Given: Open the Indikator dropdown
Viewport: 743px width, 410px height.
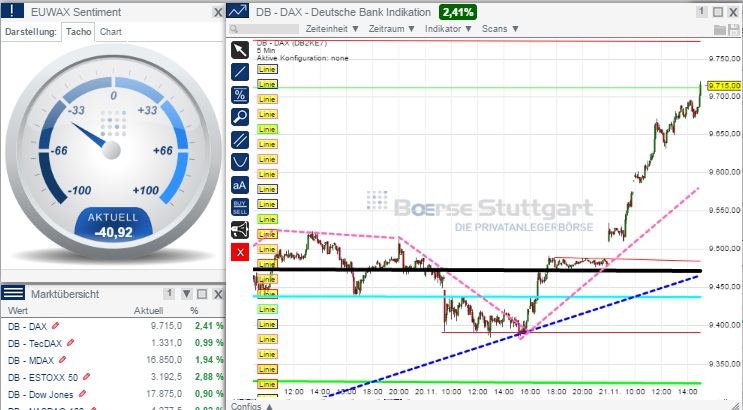Looking at the screenshot, I should tap(448, 29).
